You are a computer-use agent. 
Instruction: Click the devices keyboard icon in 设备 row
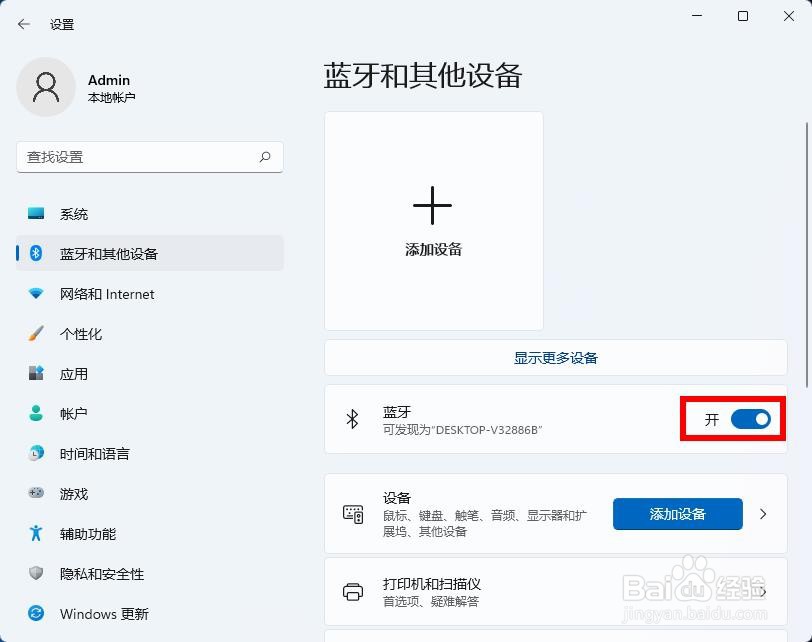point(353,514)
